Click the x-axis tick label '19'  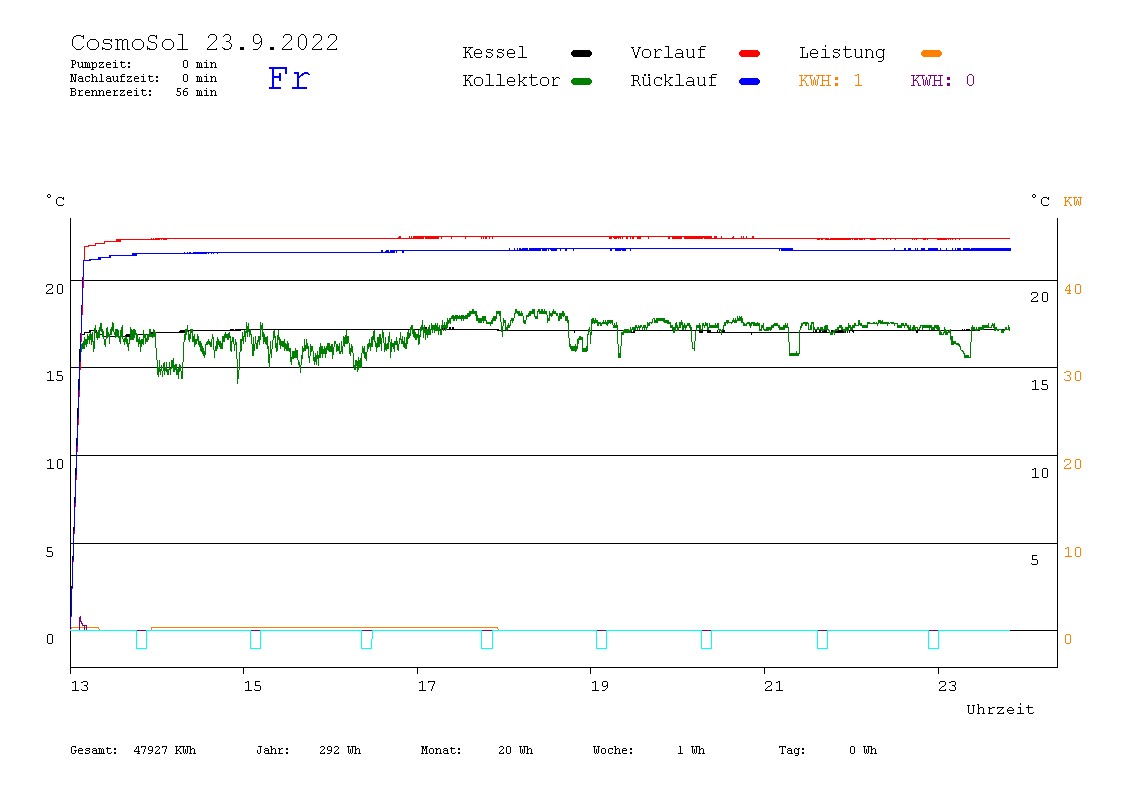600,686
